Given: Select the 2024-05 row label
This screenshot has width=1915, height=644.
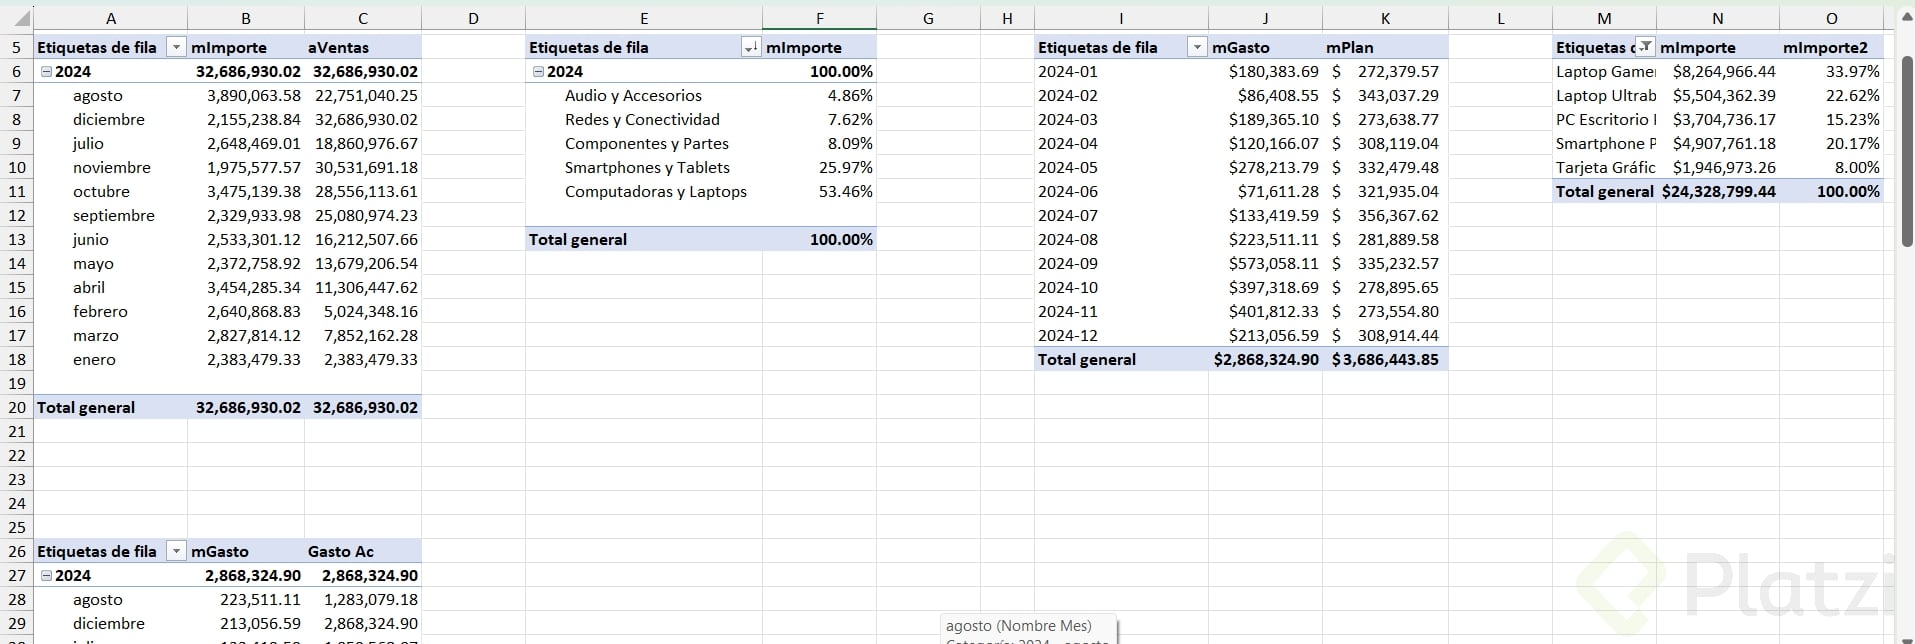Looking at the screenshot, I should pyautogui.click(x=1068, y=167).
